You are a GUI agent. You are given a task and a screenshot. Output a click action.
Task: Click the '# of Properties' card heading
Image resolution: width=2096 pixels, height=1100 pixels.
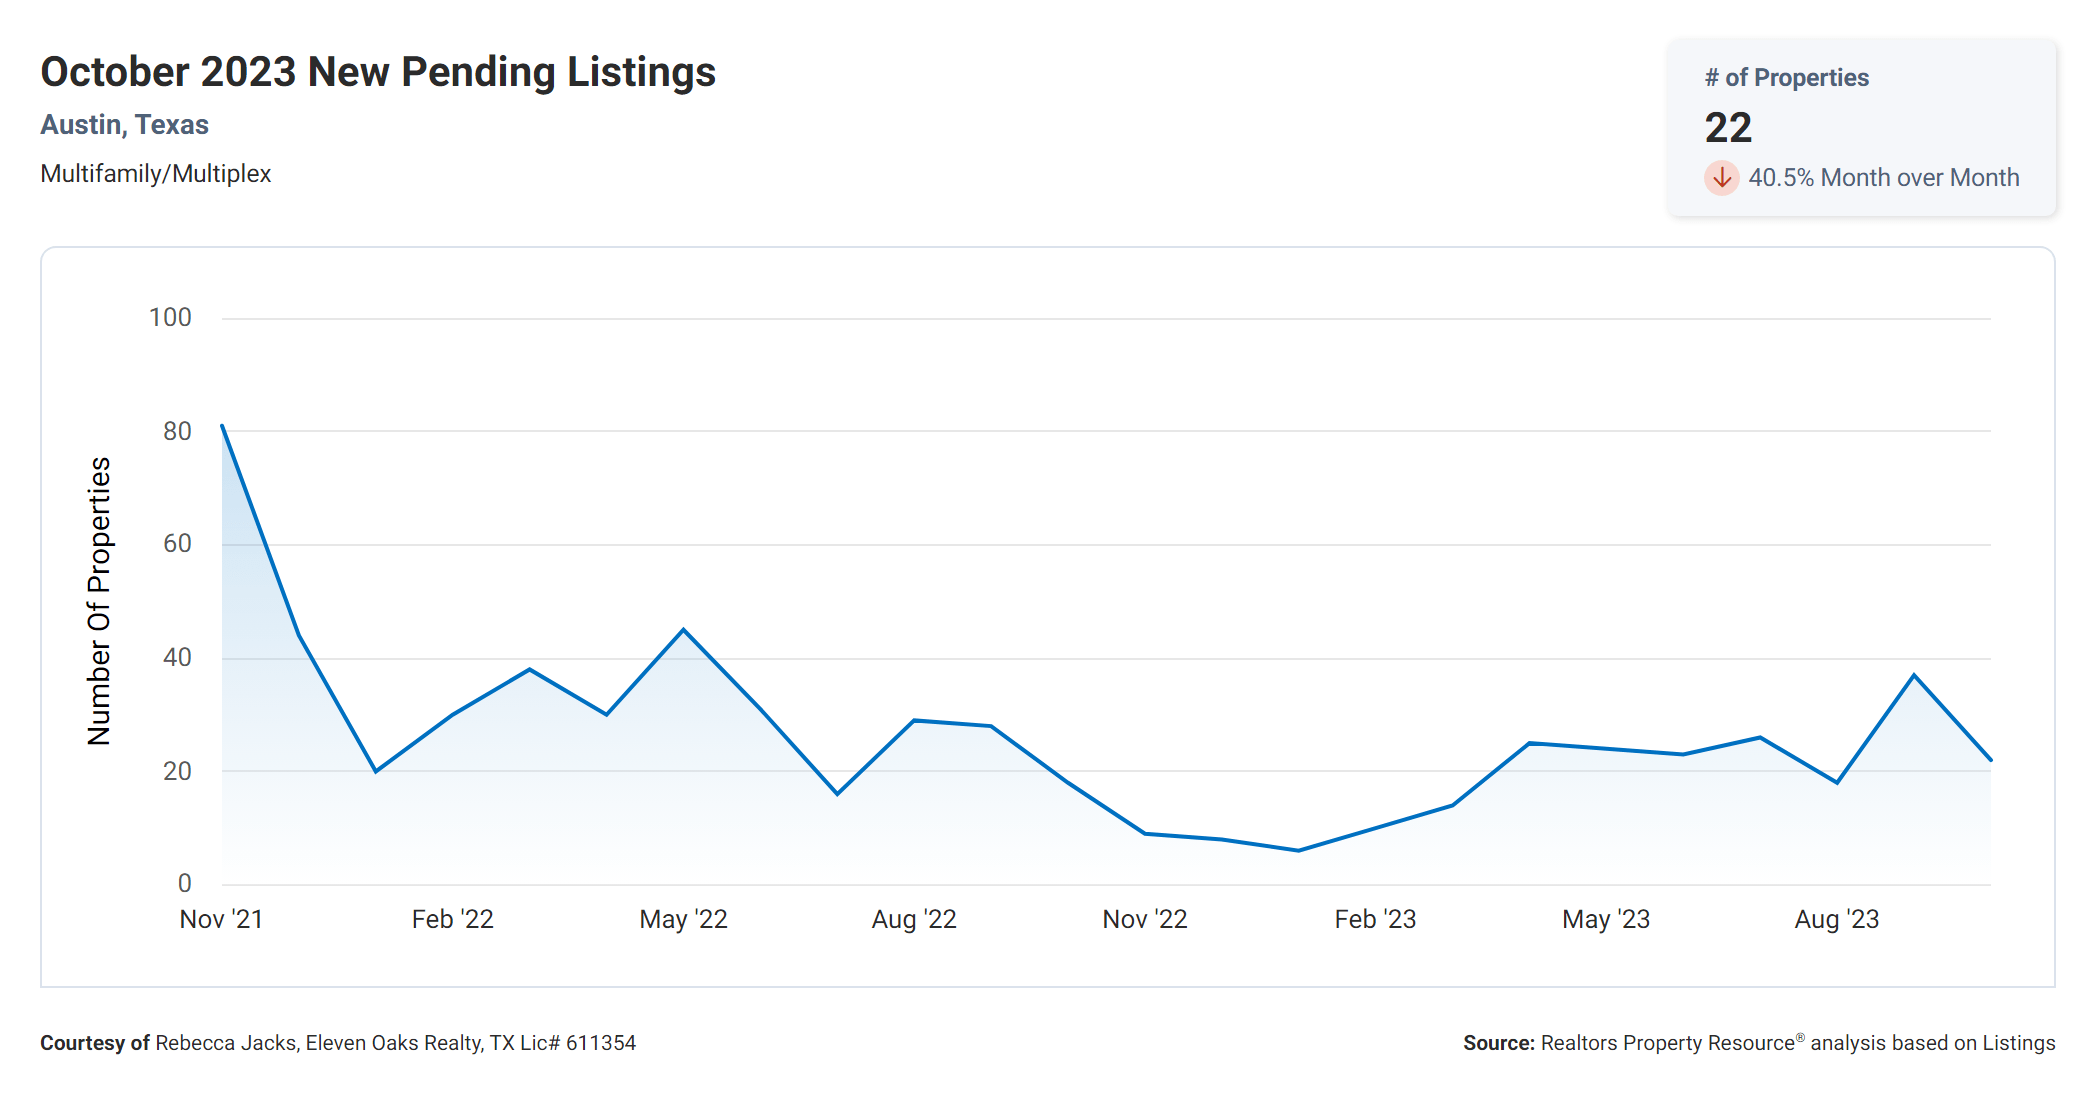pos(1786,78)
